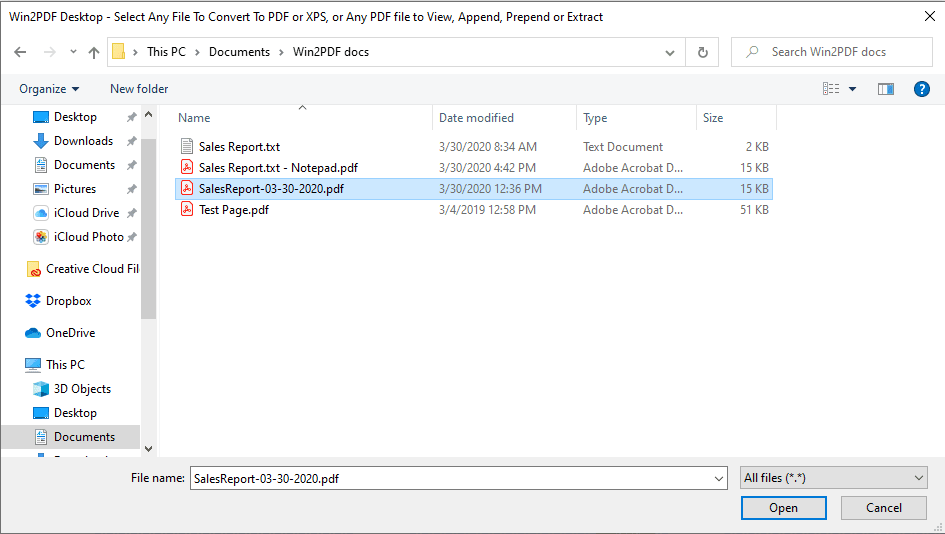945x534 pixels.
Task: Open help with the question mark icon
Action: 921,89
